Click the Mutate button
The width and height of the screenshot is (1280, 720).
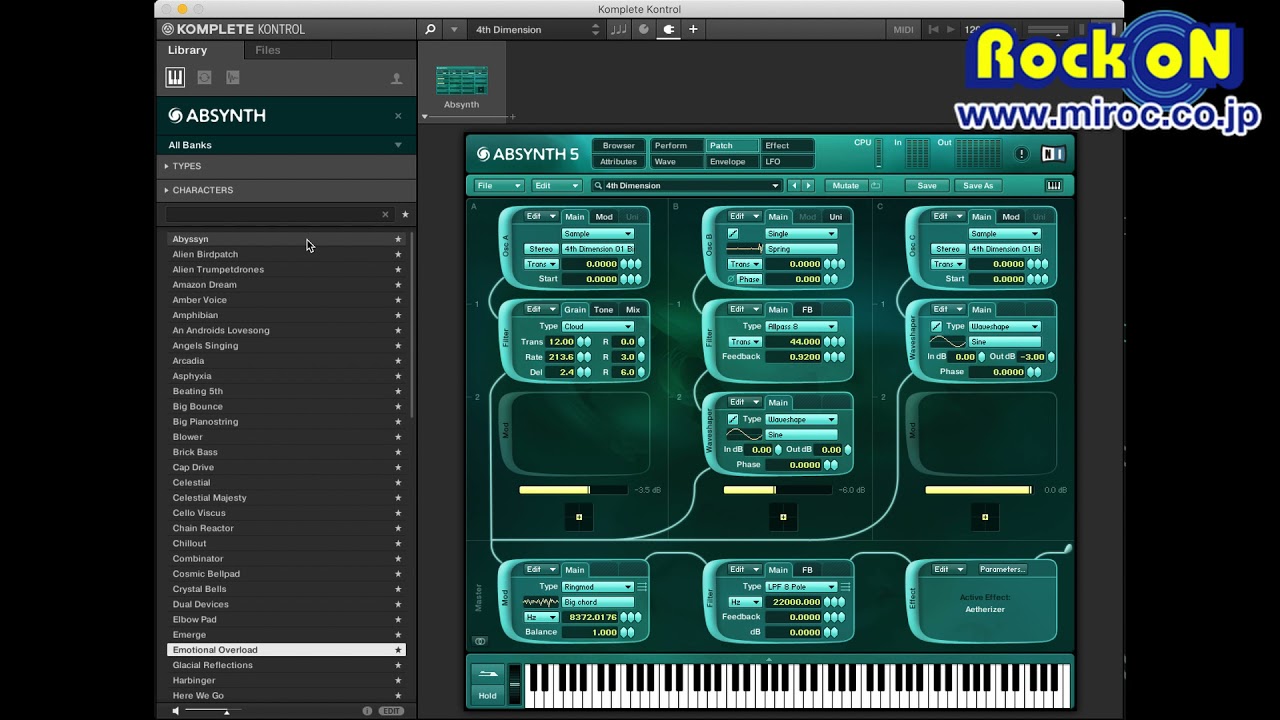(x=846, y=185)
